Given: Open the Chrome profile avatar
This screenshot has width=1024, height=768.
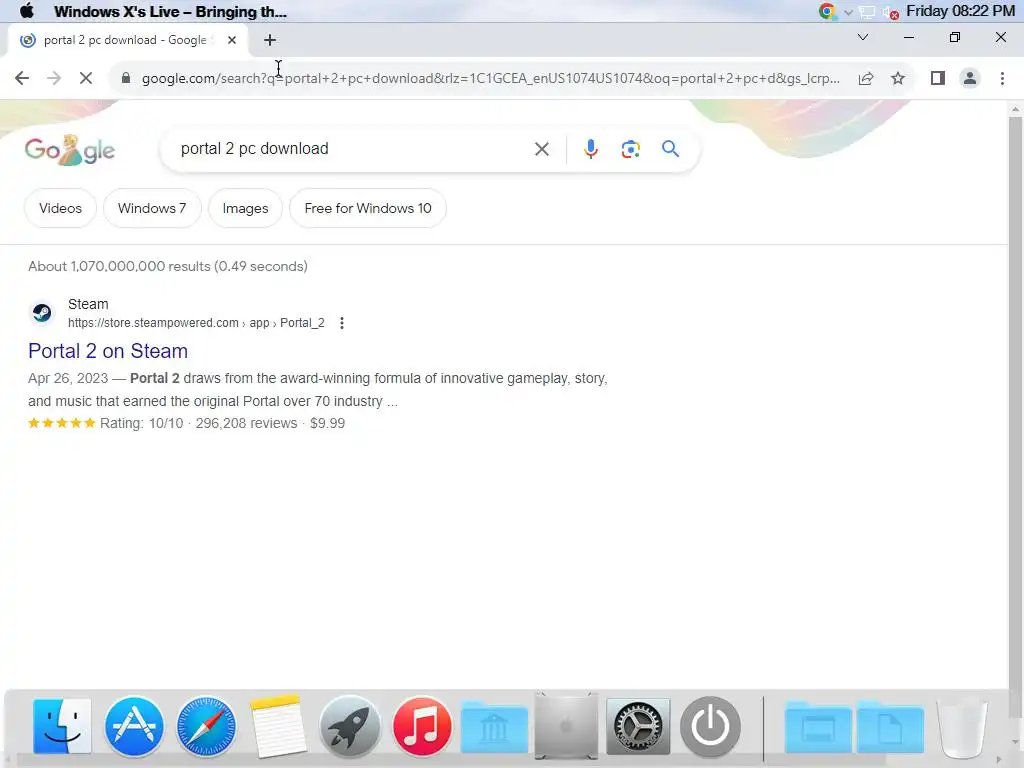Looking at the screenshot, I should 970,78.
